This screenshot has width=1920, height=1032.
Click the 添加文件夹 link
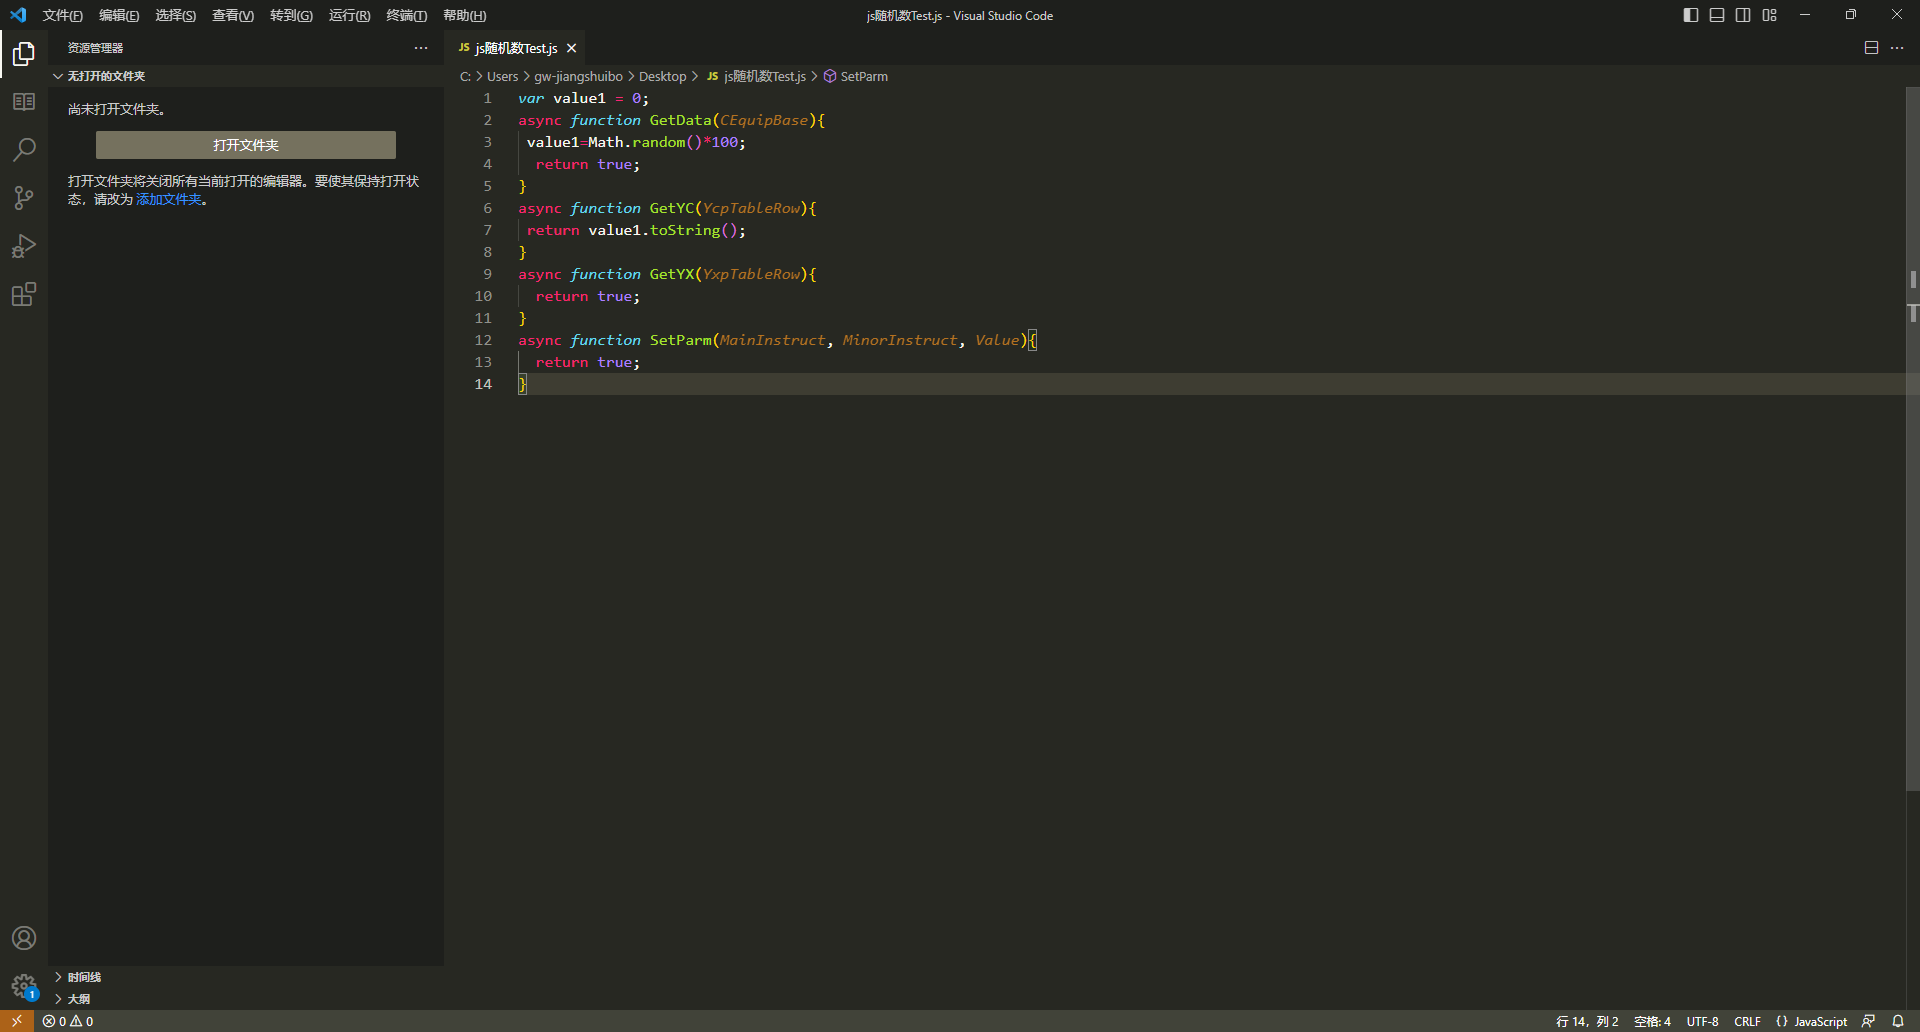(x=168, y=199)
